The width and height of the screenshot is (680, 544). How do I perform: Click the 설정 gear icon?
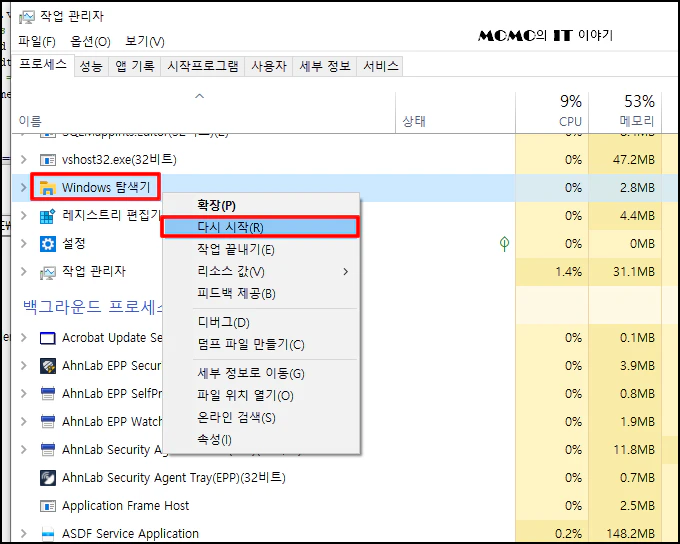48,244
